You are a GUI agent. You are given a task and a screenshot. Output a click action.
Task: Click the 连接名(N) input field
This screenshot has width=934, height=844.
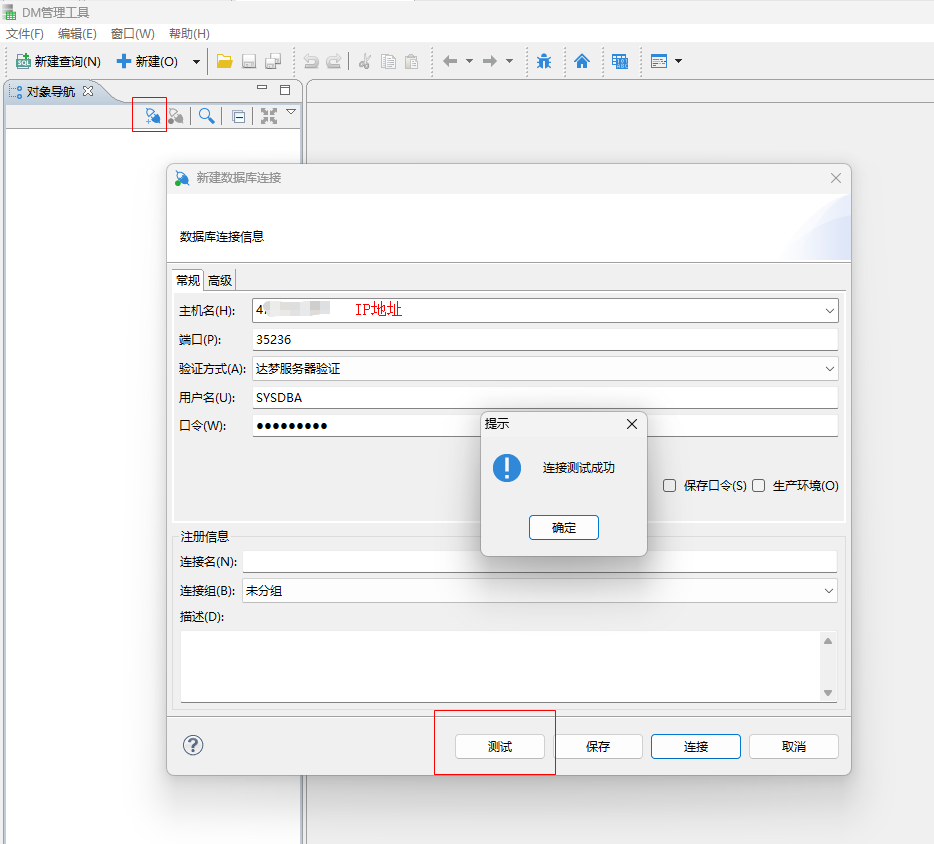tap(539, 562)
